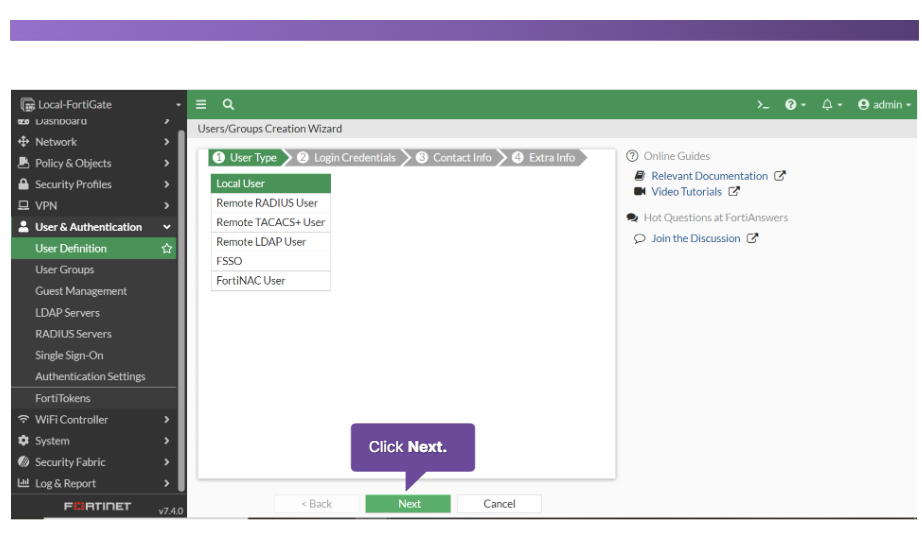Click the User & Authentication person icon
This screenshot has height=540, width=922.
tap(24, 226)
